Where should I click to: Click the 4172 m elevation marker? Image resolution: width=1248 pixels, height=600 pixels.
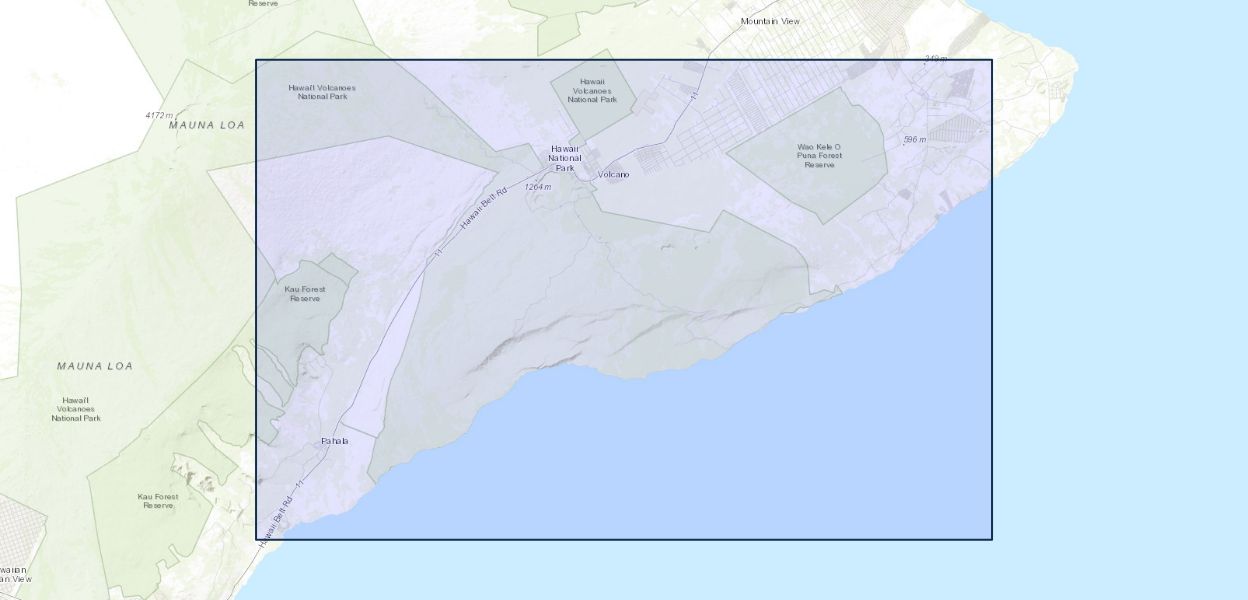(159, 116)
